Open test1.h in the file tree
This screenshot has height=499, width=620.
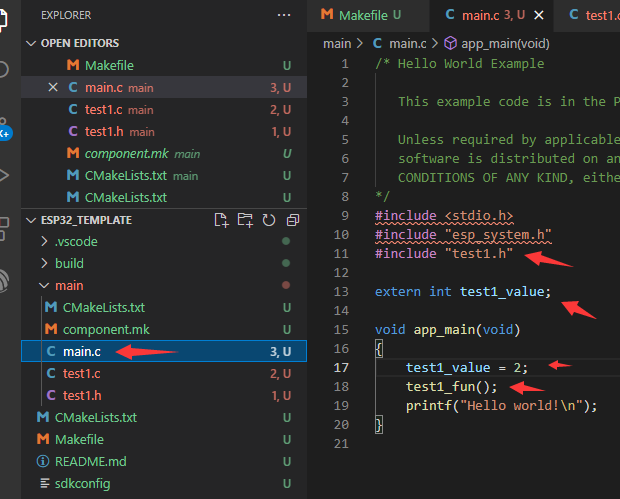coord(164,395)
